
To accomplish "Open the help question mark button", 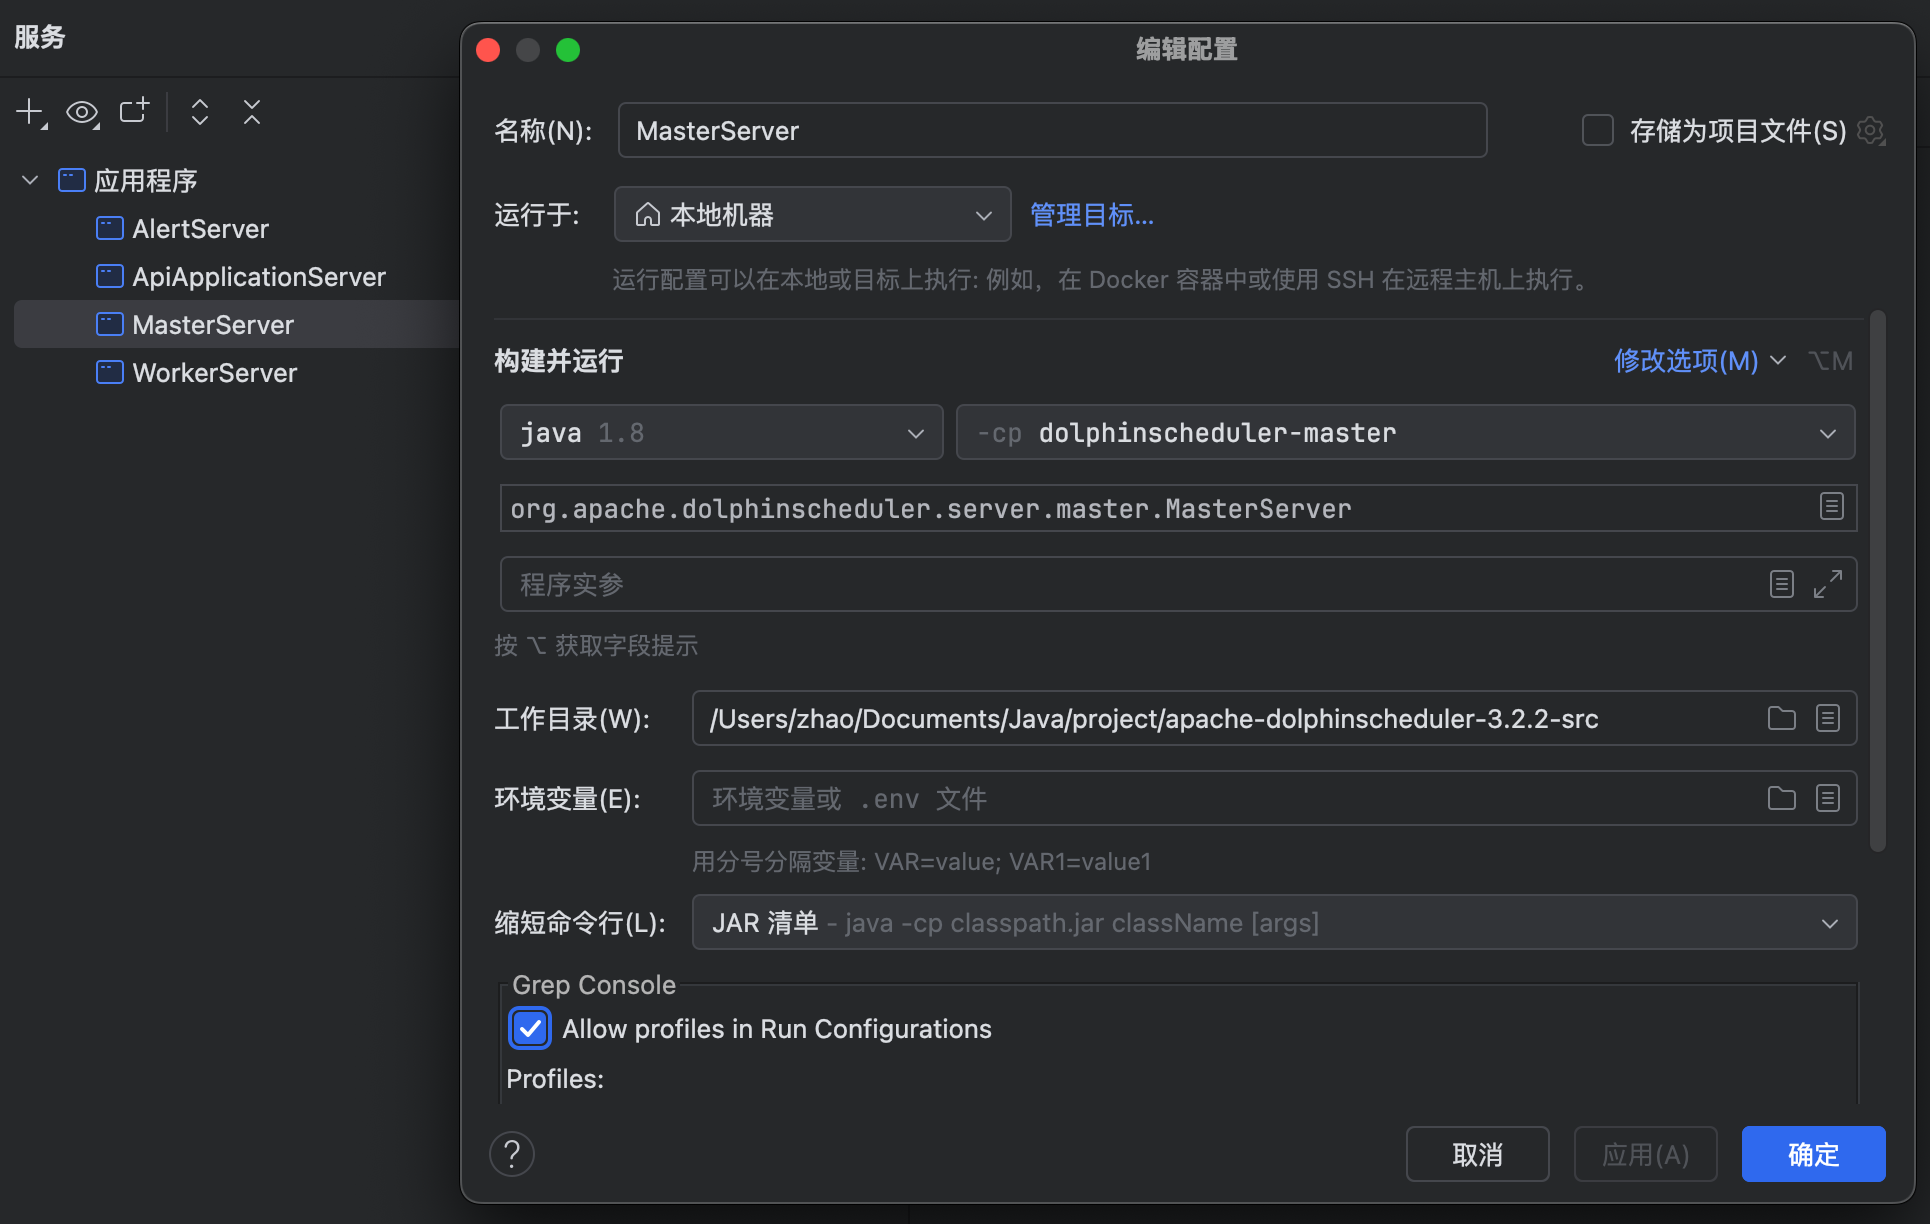I will pos(512,1154).
